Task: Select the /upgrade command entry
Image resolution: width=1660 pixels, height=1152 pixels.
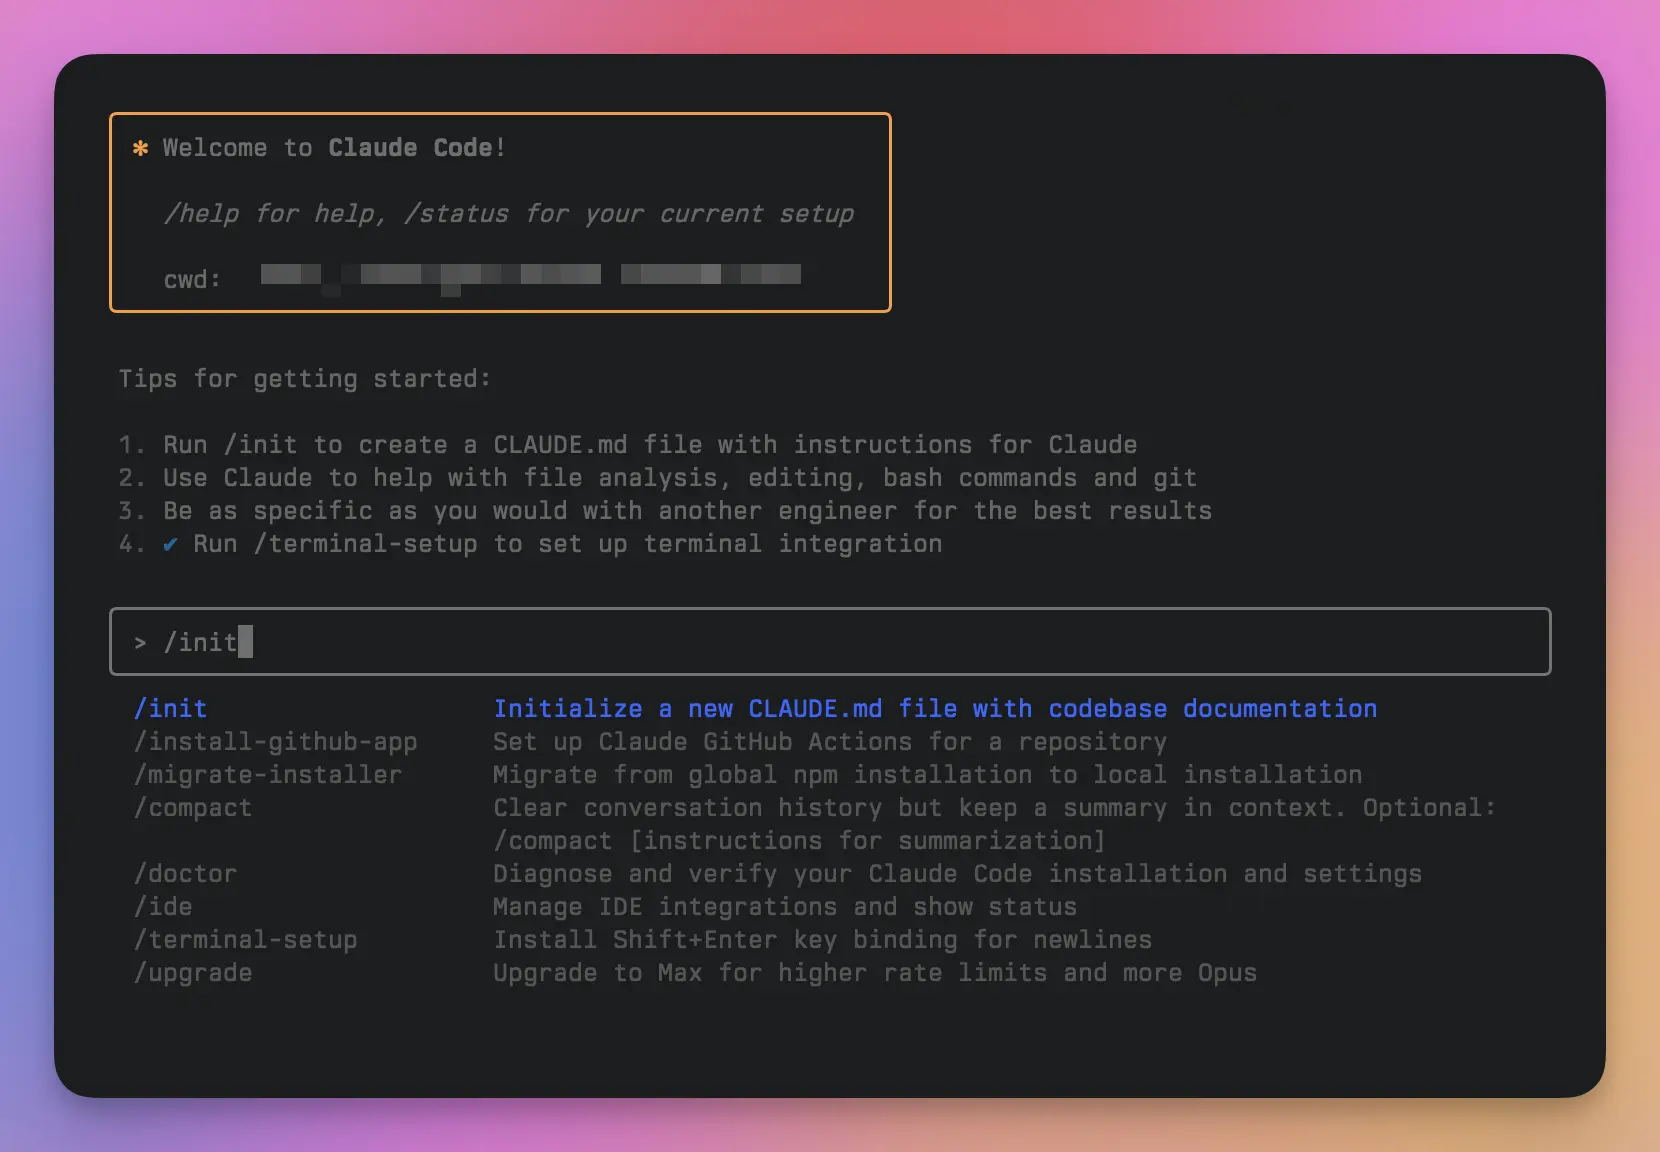Action: click(x=192, y=972)
